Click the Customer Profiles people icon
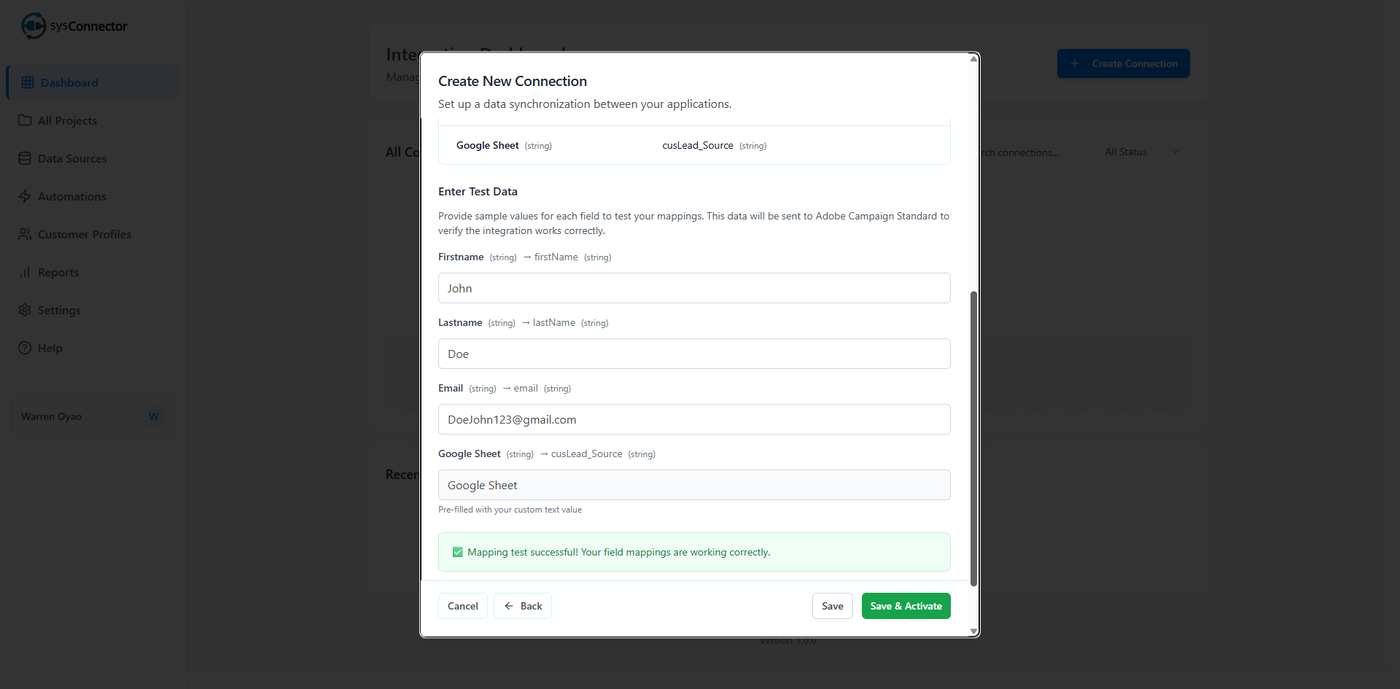The image size is (1400, 689). point(25,235)
